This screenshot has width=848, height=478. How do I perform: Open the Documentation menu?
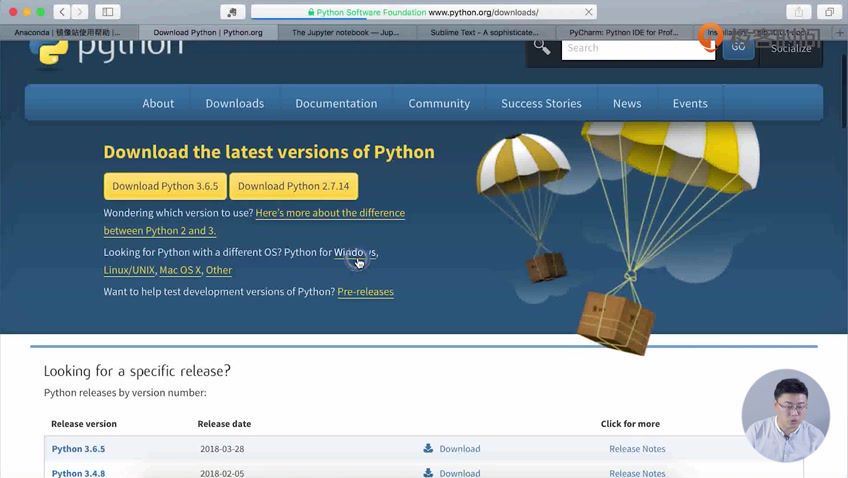click(x=336, y=103)
